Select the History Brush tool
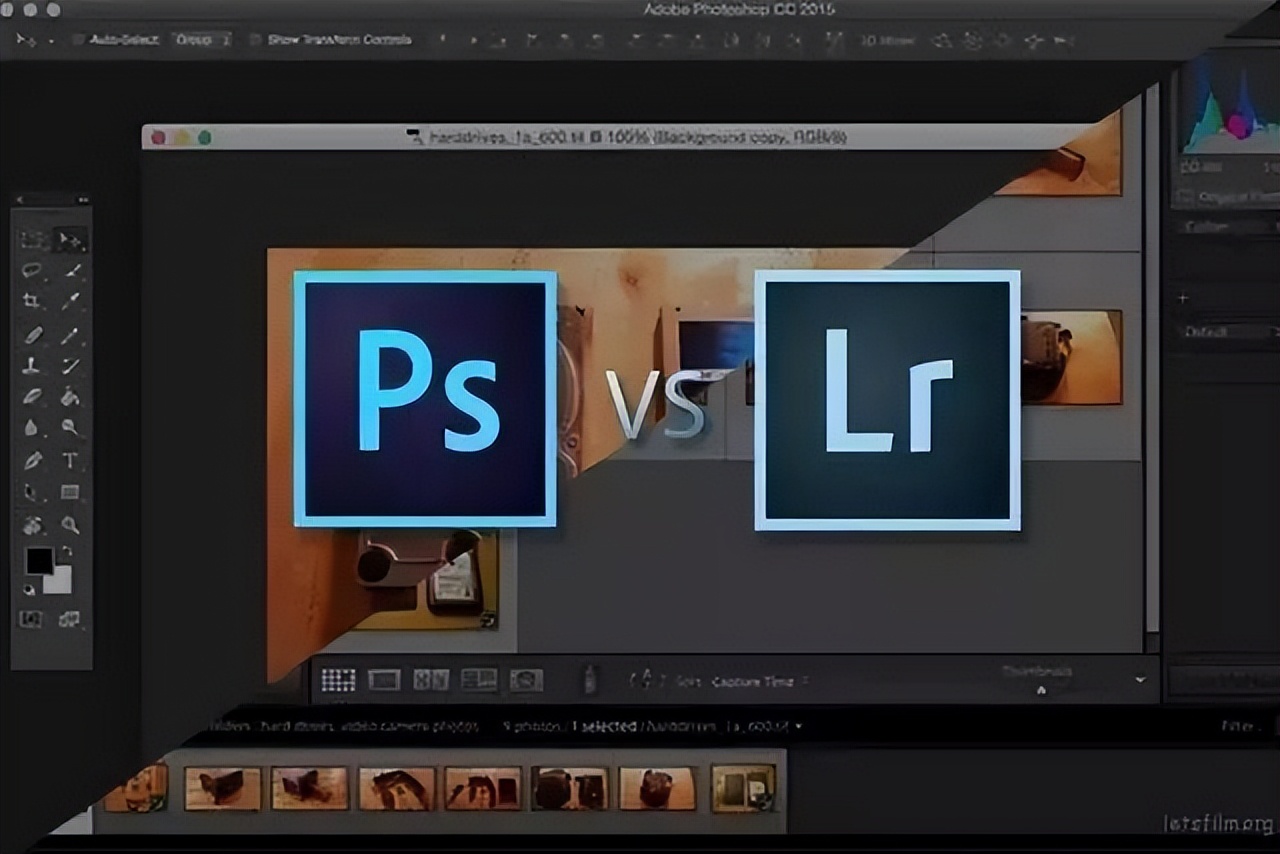This screenshot has height=854, width=1280. click(70, 365)
